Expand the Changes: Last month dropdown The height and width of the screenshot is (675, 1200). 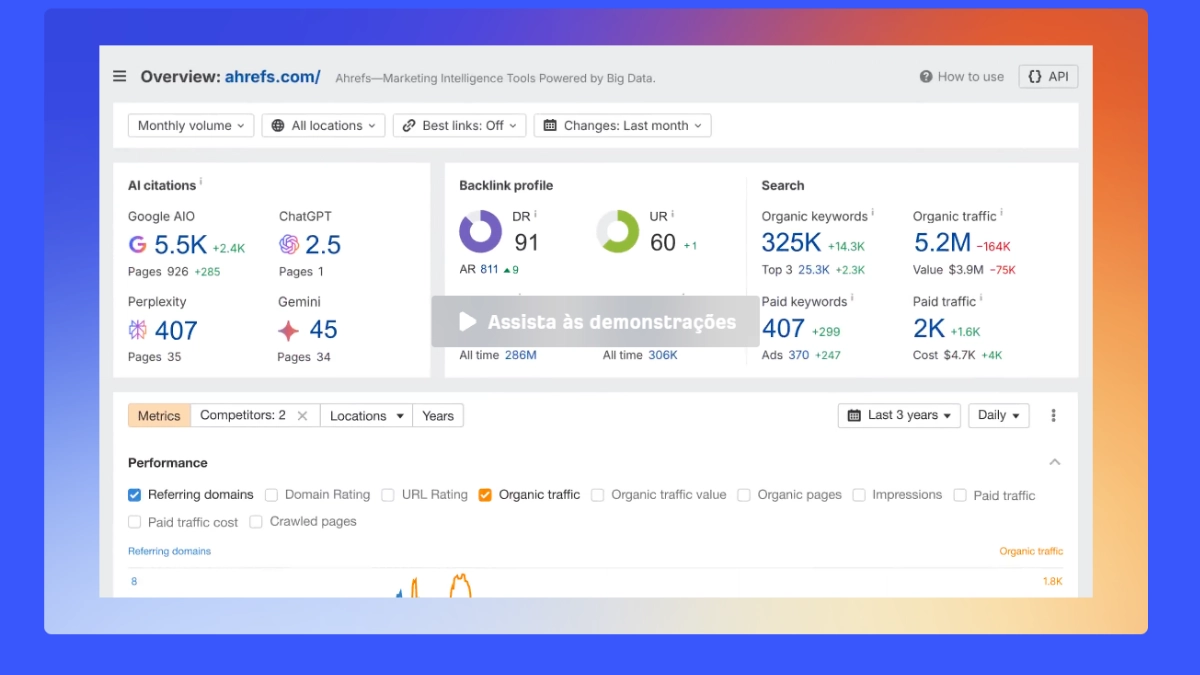pyautogui.click(x=622, y=125)
